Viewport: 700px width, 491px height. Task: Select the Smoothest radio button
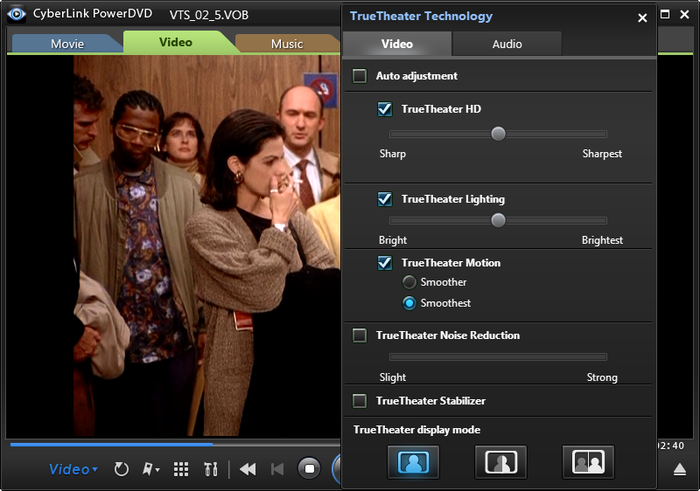(409, 303)
